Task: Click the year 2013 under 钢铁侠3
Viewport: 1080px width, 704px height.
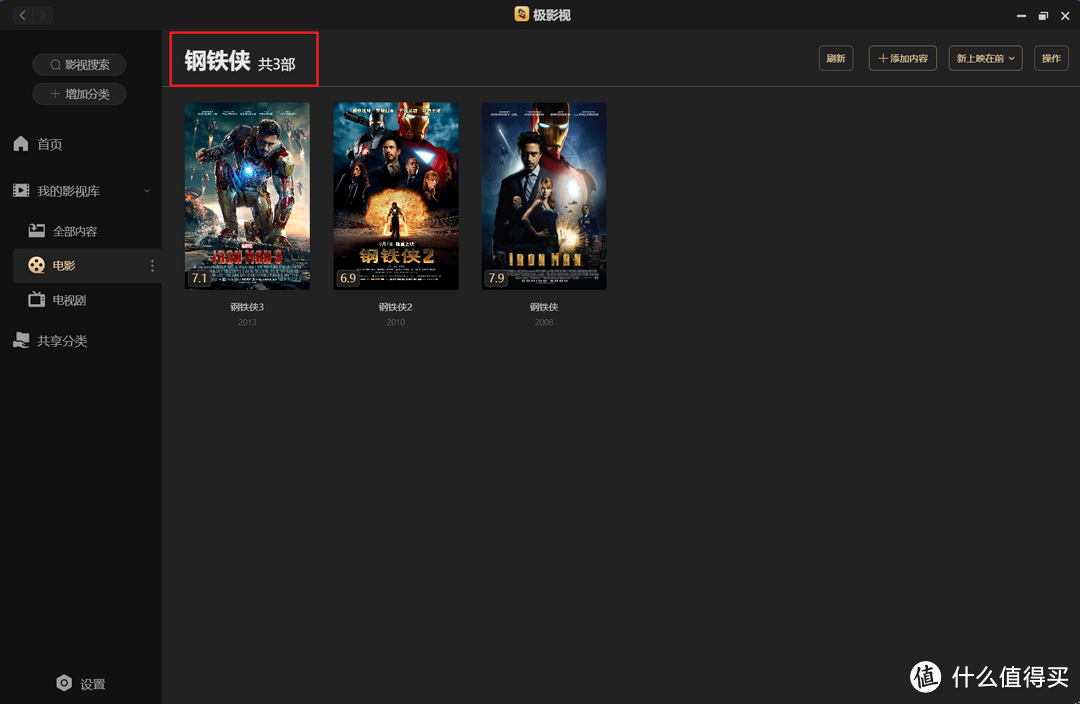Action: pyautogui.click(x=247, y=322)
